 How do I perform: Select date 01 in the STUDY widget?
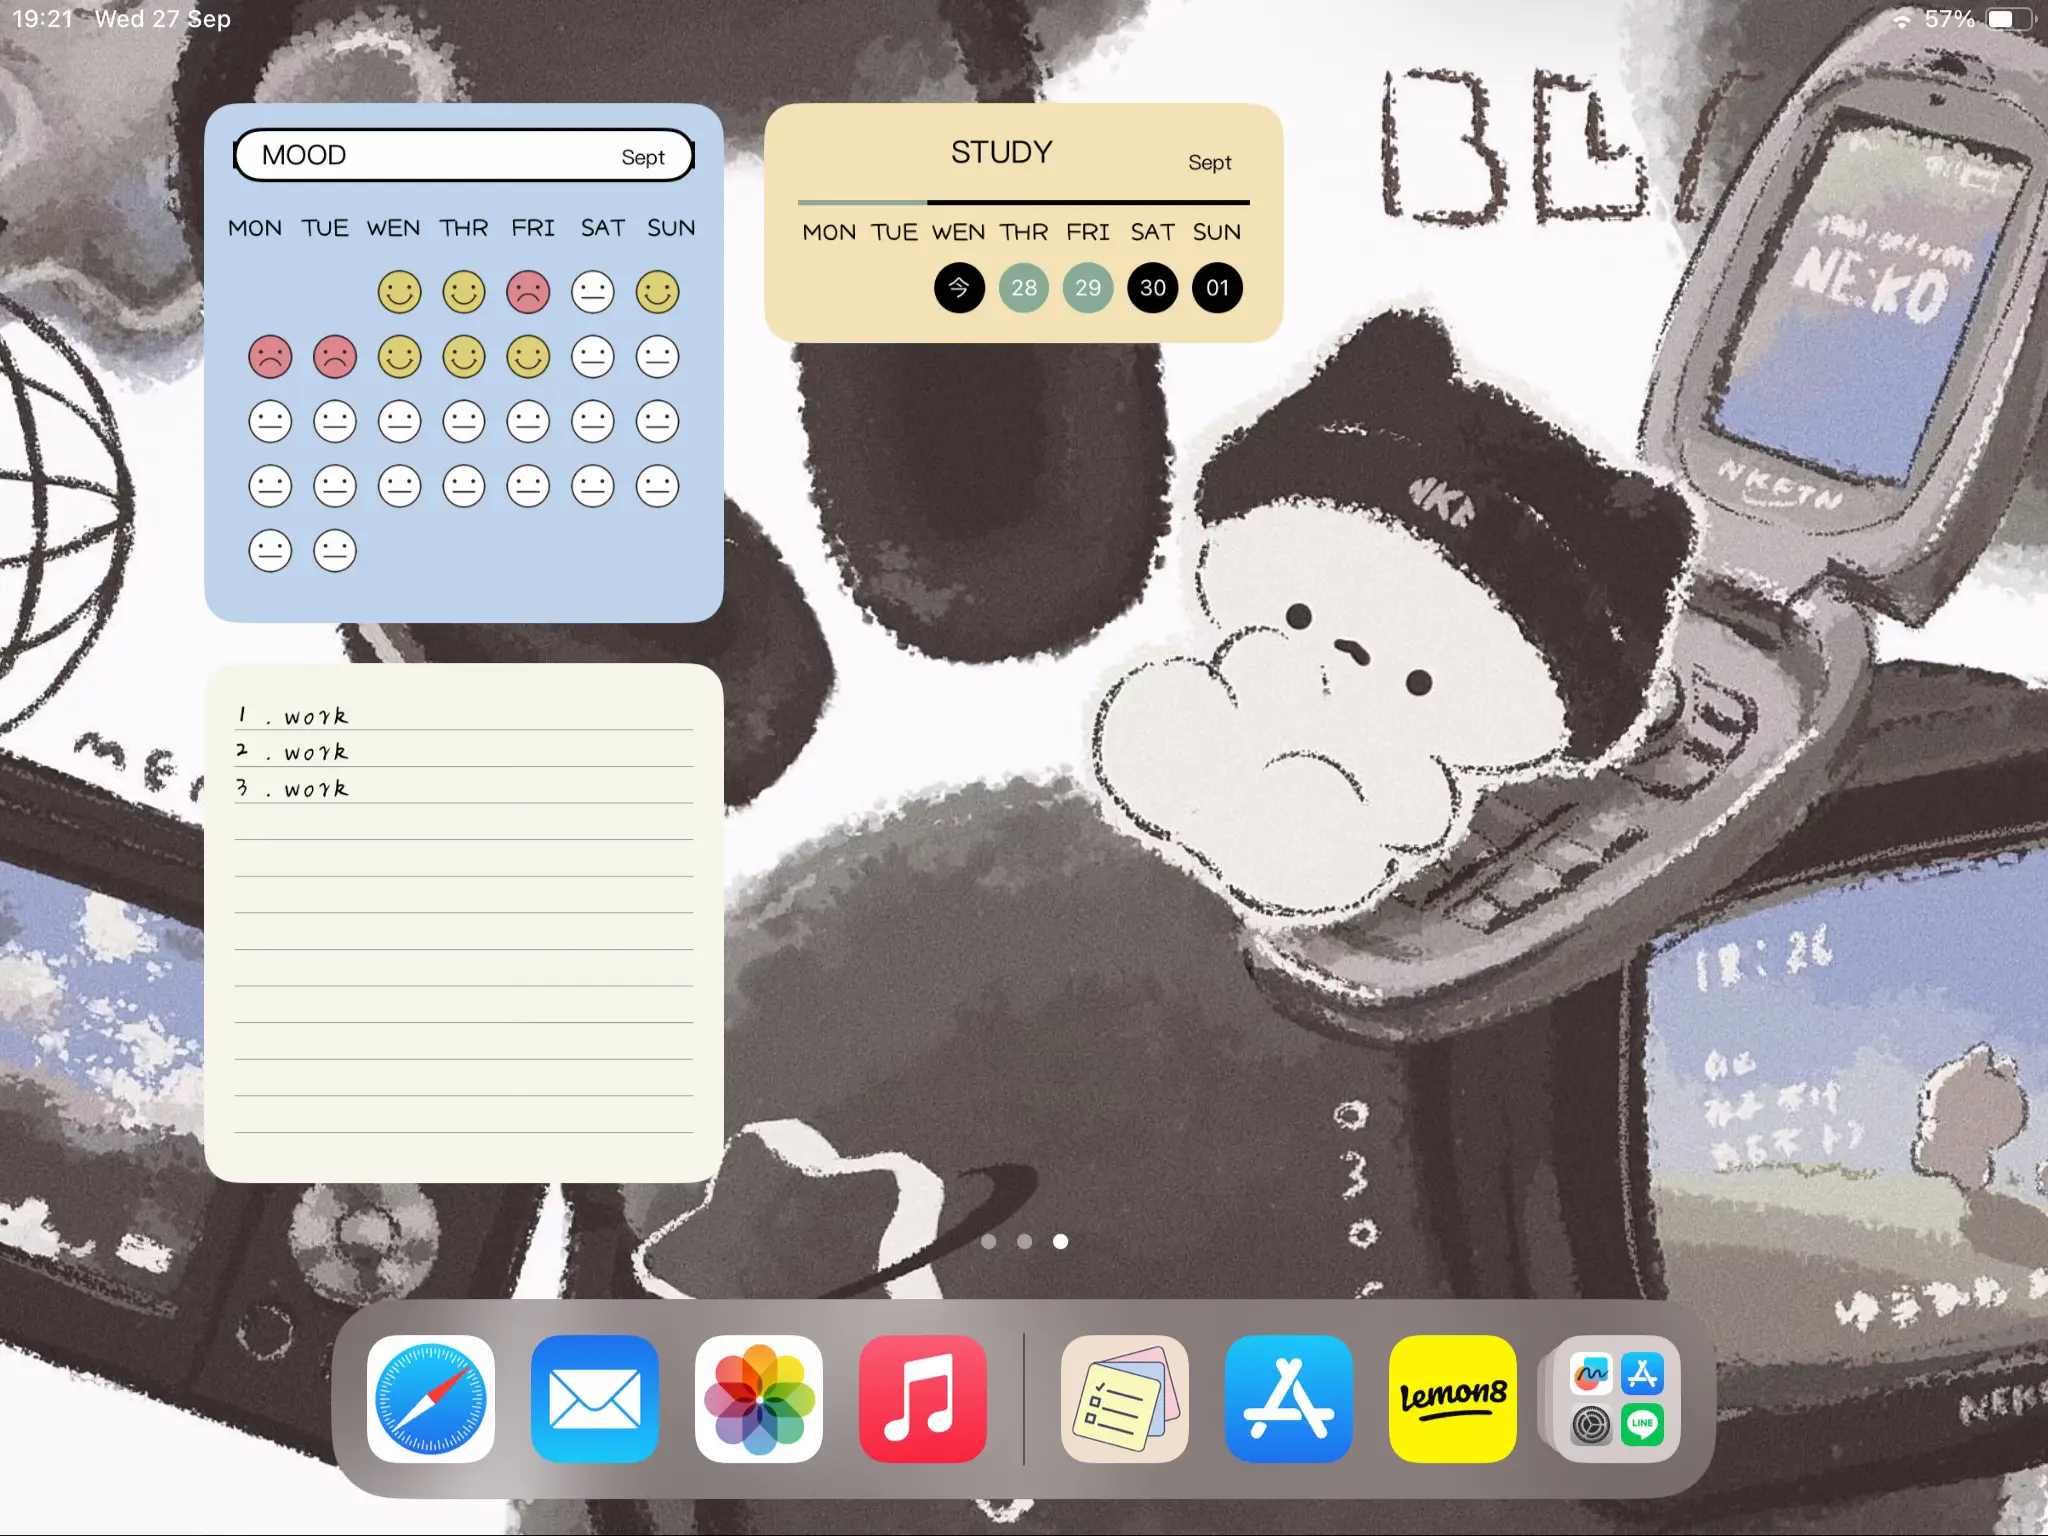coord(1217,288)
